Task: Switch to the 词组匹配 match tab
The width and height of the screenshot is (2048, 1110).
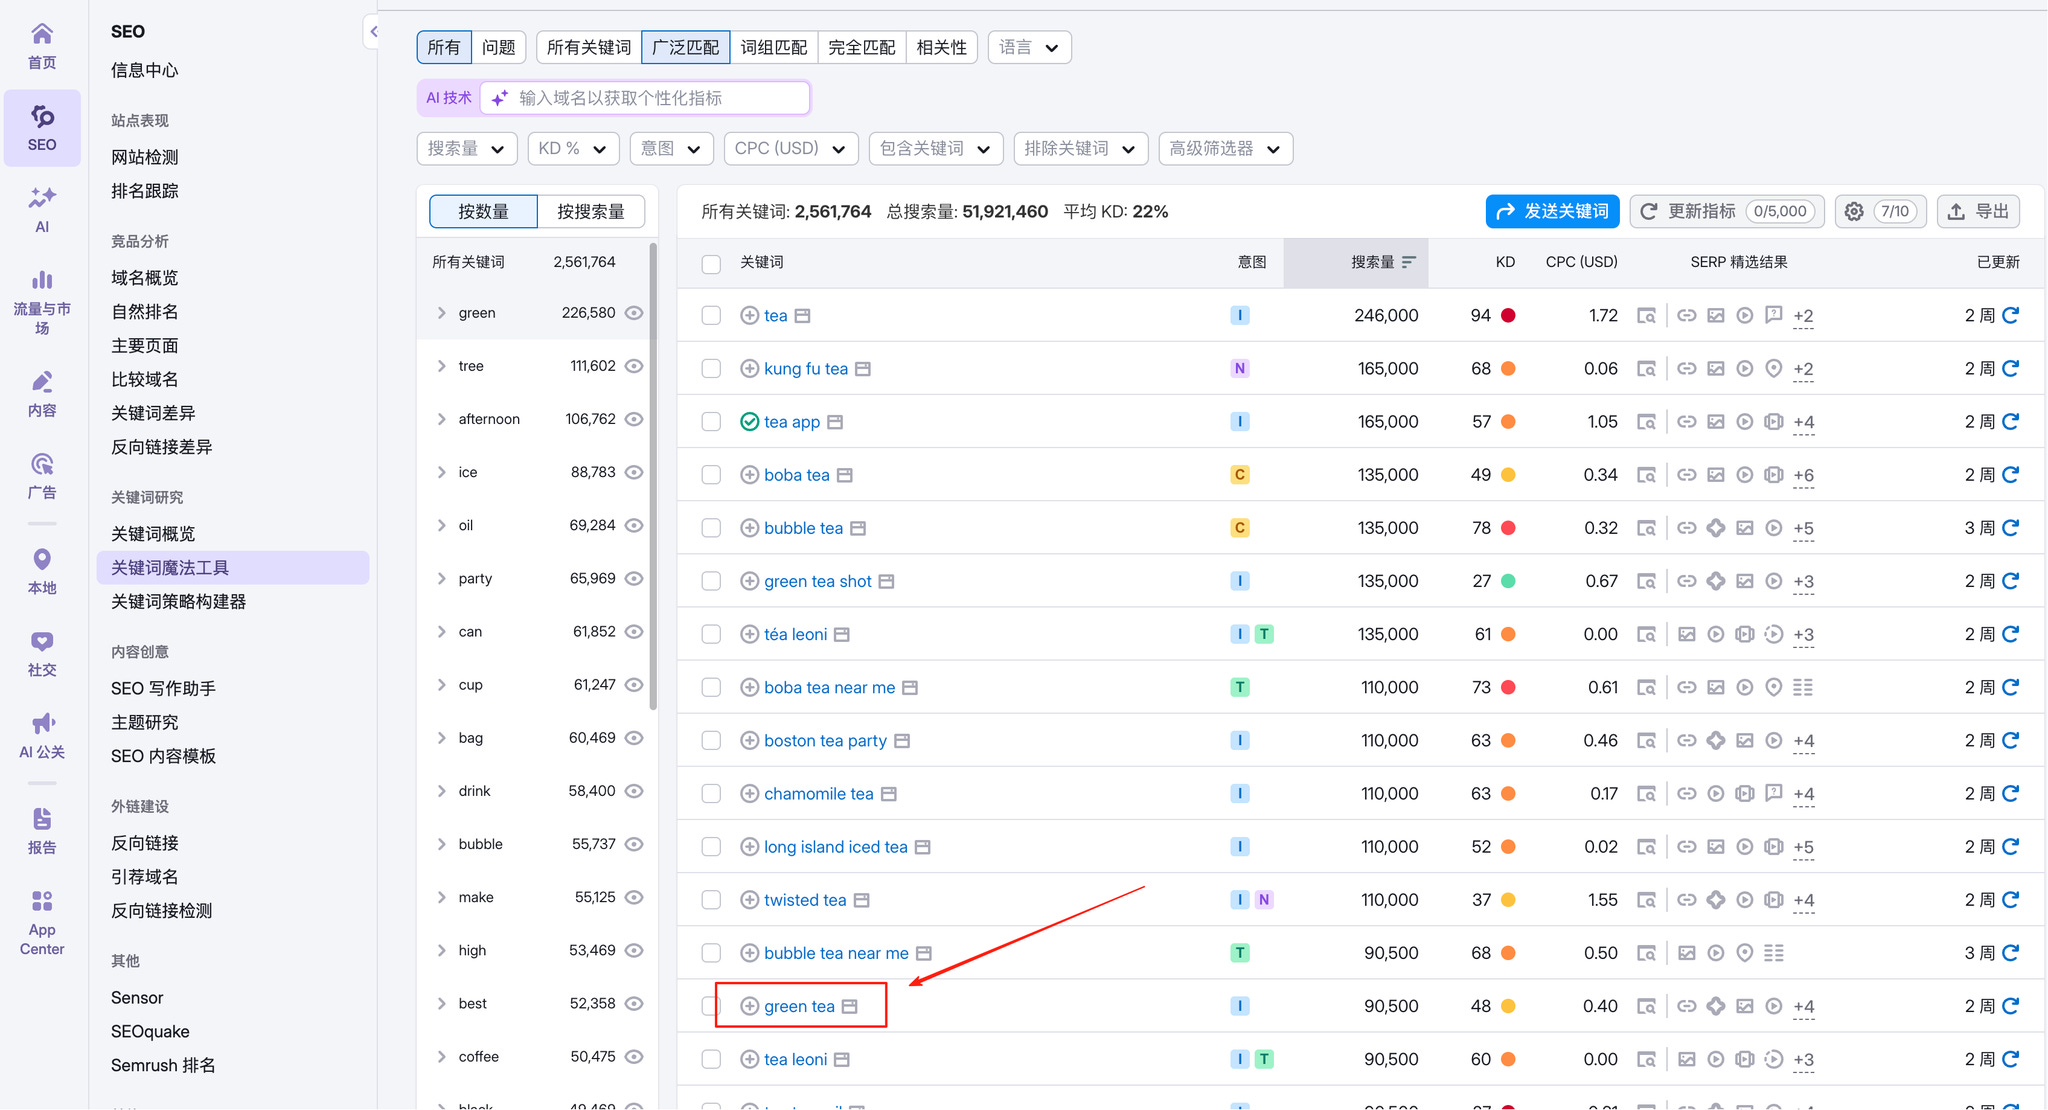Action: tap(774, 47)
